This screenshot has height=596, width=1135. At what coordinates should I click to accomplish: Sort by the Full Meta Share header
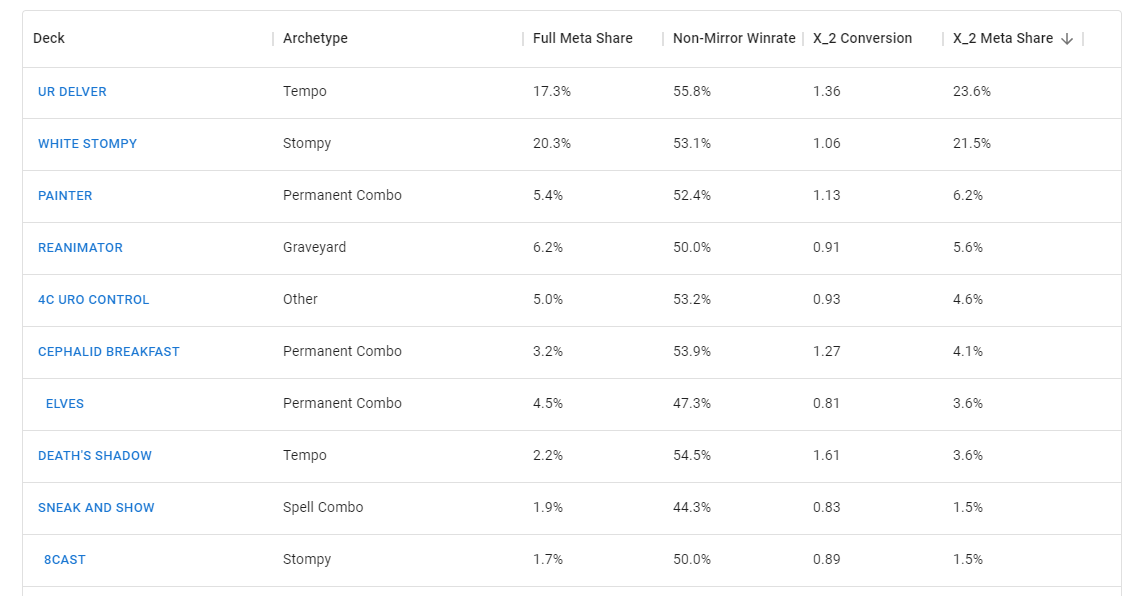(583, 38)
